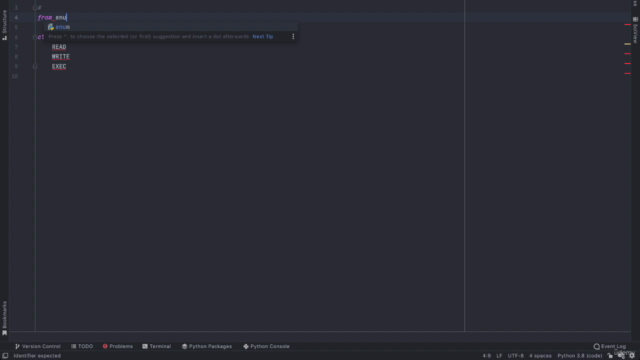This screenshot has height=360, width=640.
Task: Open the SciView side panel
Action: (635, 30)
